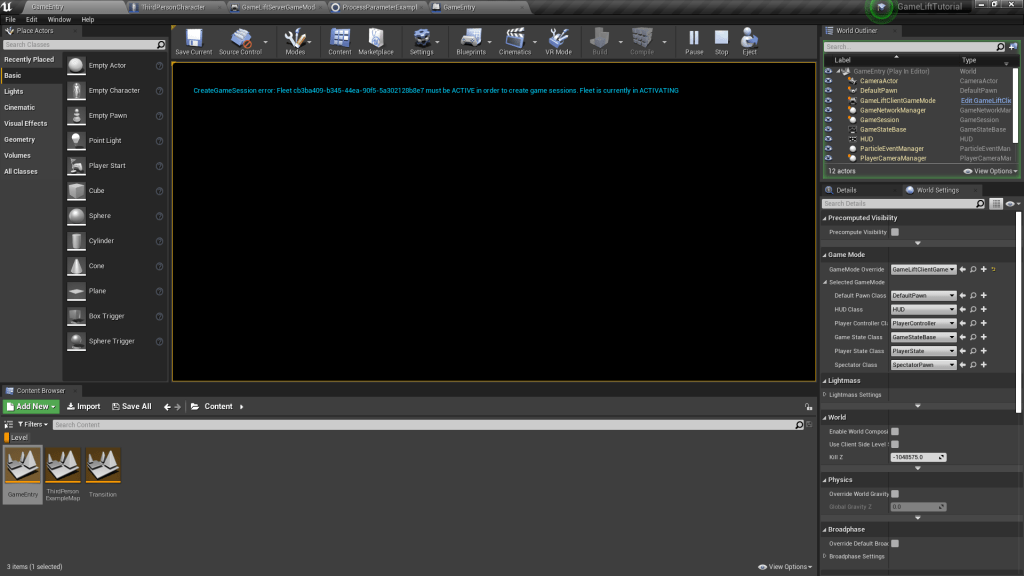
Task: Switch to the World Settings tab
Action: pyautogui.click(x=937, y=190)
